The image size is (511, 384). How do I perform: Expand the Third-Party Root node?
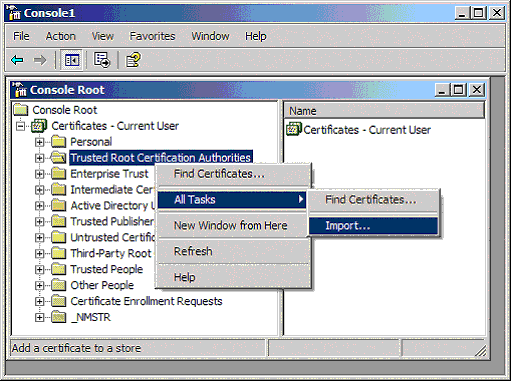pos(39,254)
